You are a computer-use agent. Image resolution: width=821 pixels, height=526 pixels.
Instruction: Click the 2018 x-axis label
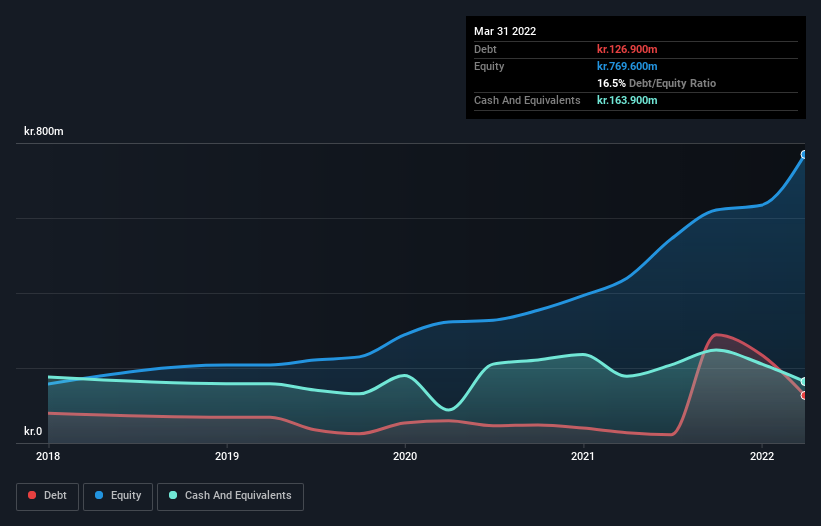tap(48, 456)
